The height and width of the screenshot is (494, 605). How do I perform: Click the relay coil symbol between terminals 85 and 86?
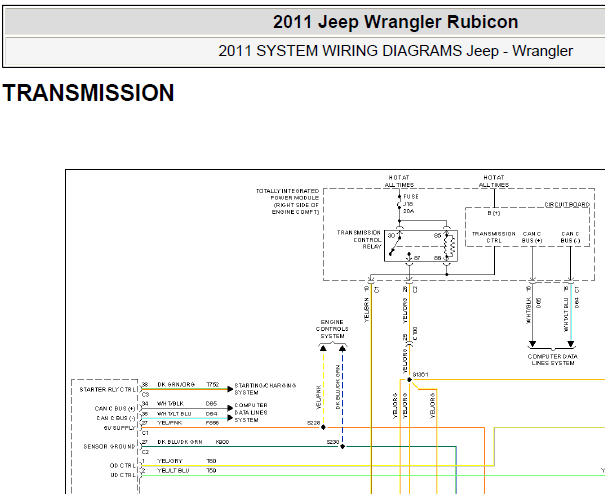tap(450, 245)
